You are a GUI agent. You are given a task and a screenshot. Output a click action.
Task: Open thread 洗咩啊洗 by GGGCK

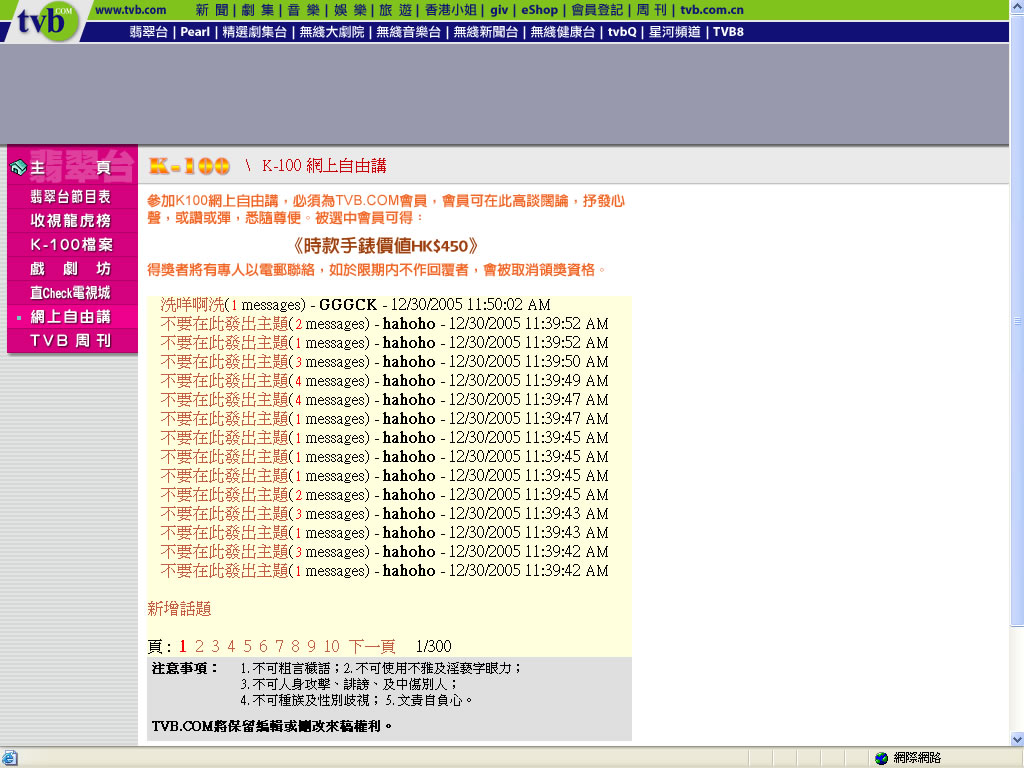pos(192,304)
